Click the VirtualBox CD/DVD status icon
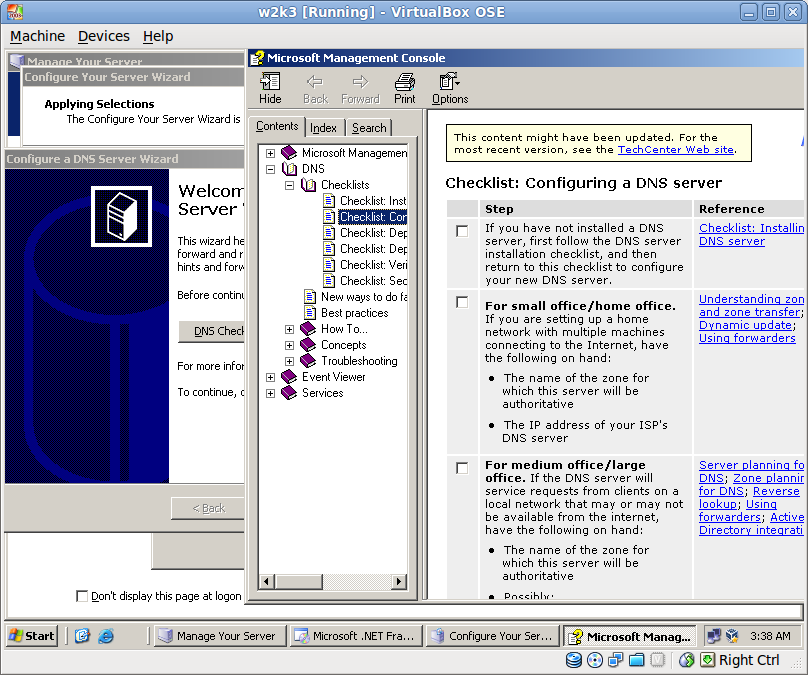This screenshot has height=675, width=808. click(x=595, y=660)
